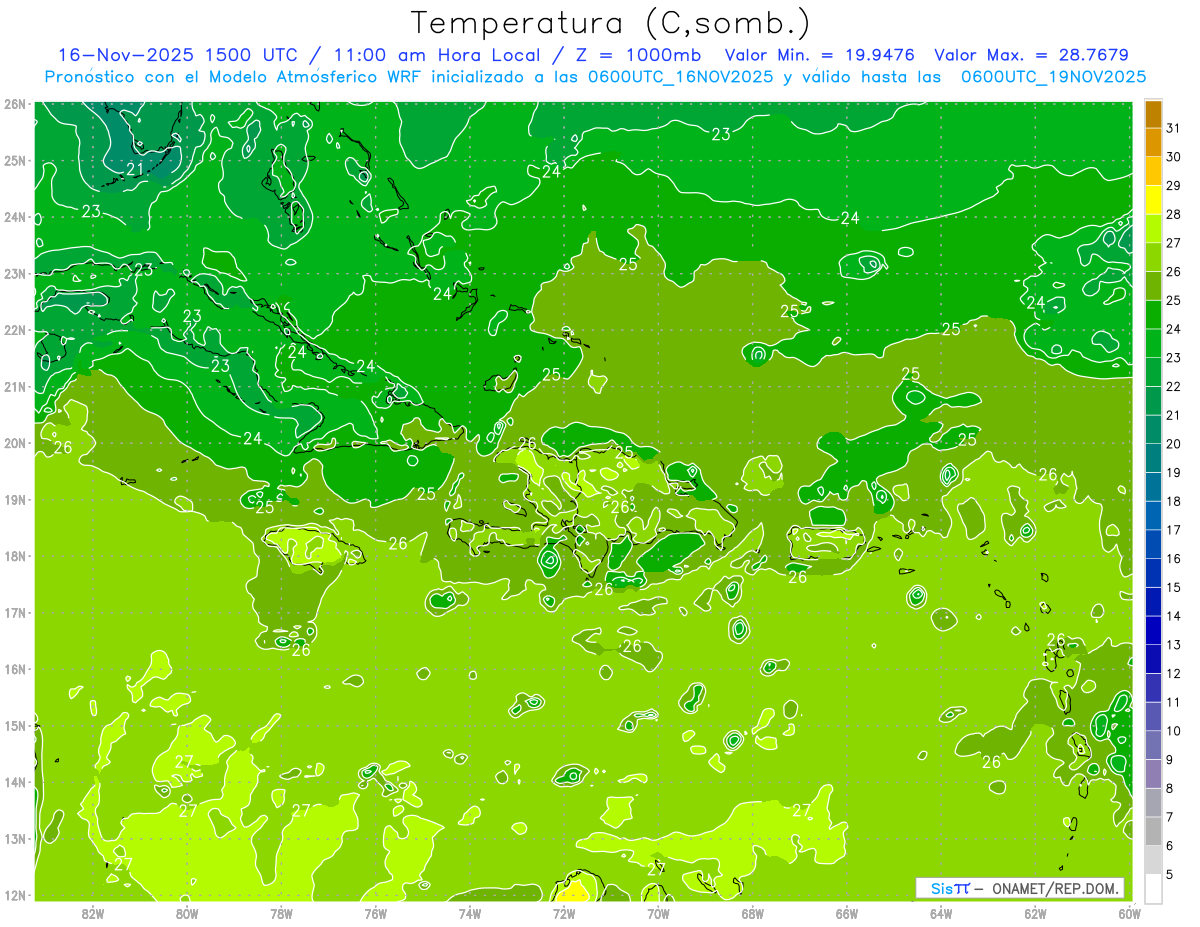Click the colorbar label '17'
Screen dimensions: 1200x927
[1174, 530]
